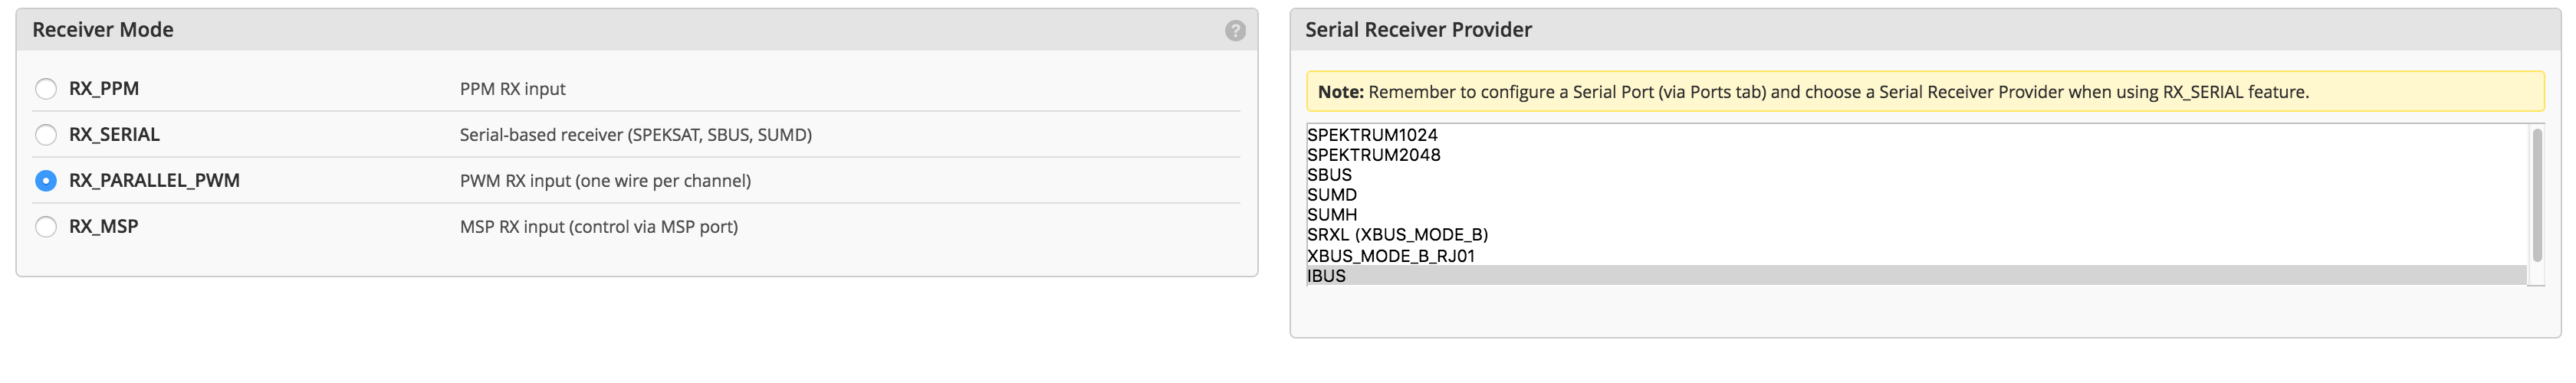The height and width of the screenshot is (383, 2576).
Task: Select the RX_PPM radio button
Action: coord(46,89)
